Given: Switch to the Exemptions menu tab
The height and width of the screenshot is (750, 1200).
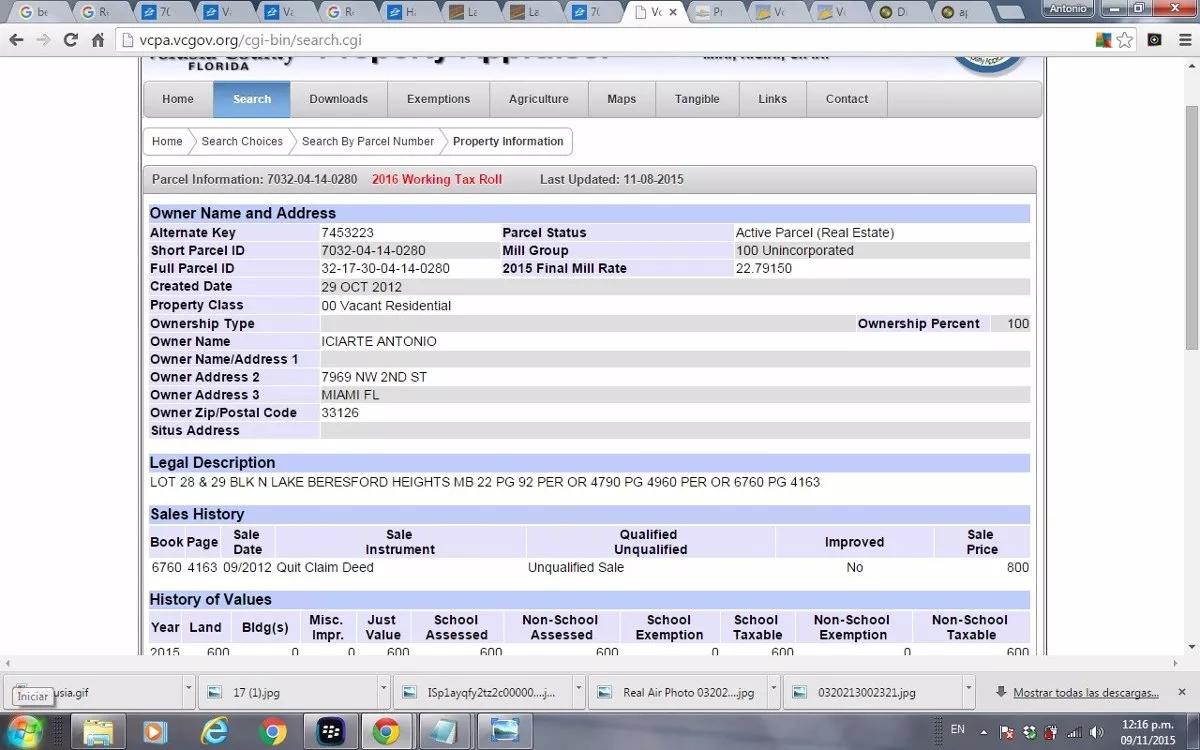Looking at the screenshot, I should (438, 99).
